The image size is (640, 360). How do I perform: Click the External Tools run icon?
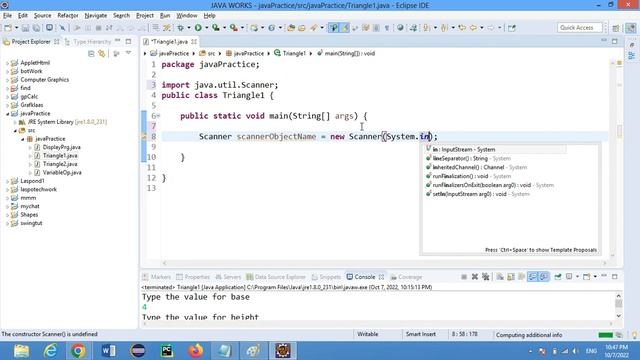tap(233, 28)
